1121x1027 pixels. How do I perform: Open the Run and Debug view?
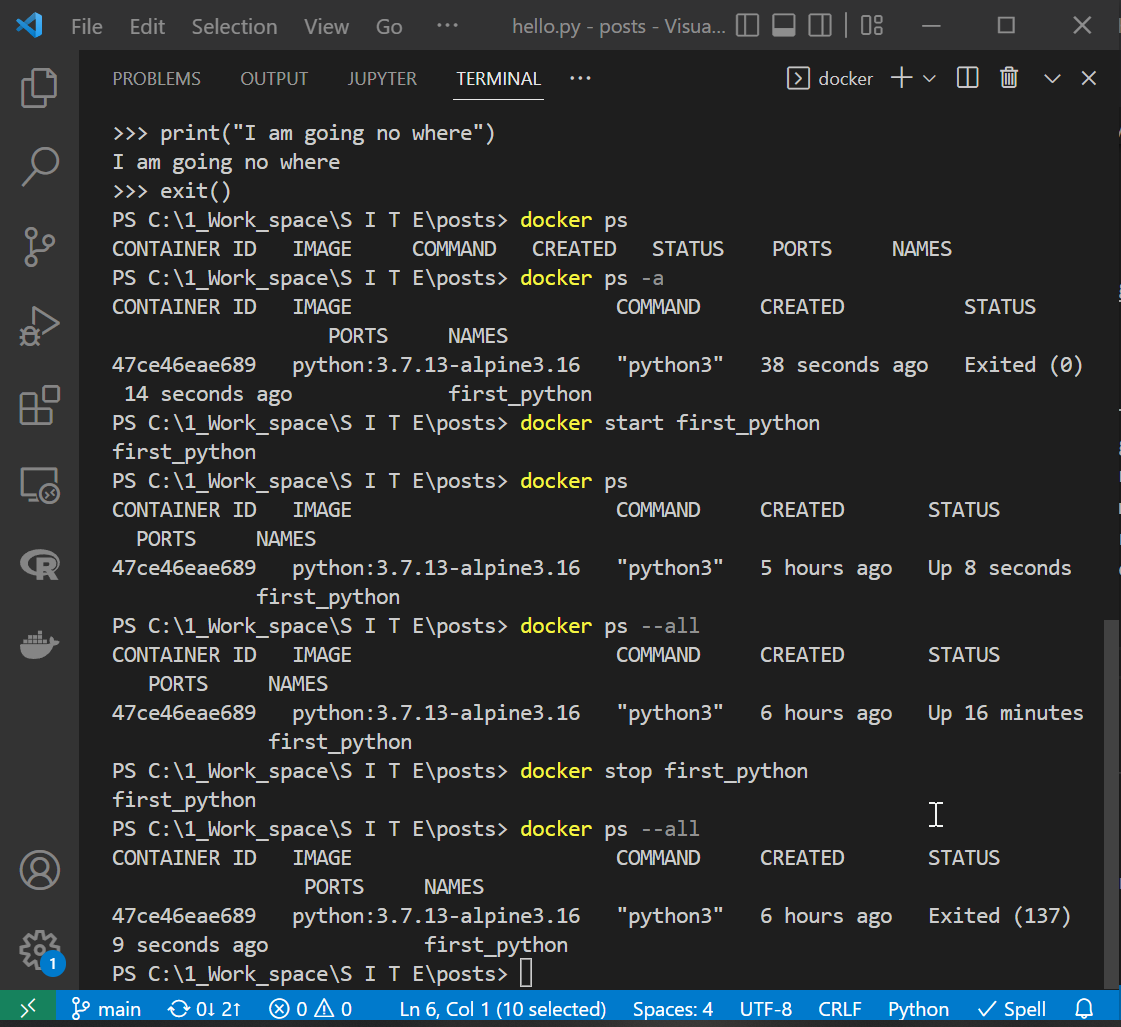39,325
